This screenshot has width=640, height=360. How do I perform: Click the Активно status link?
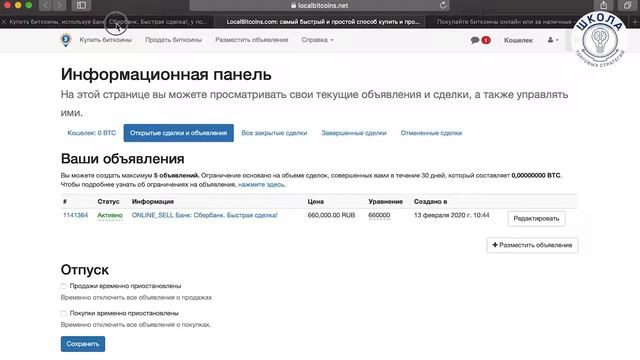pos(110,215)
